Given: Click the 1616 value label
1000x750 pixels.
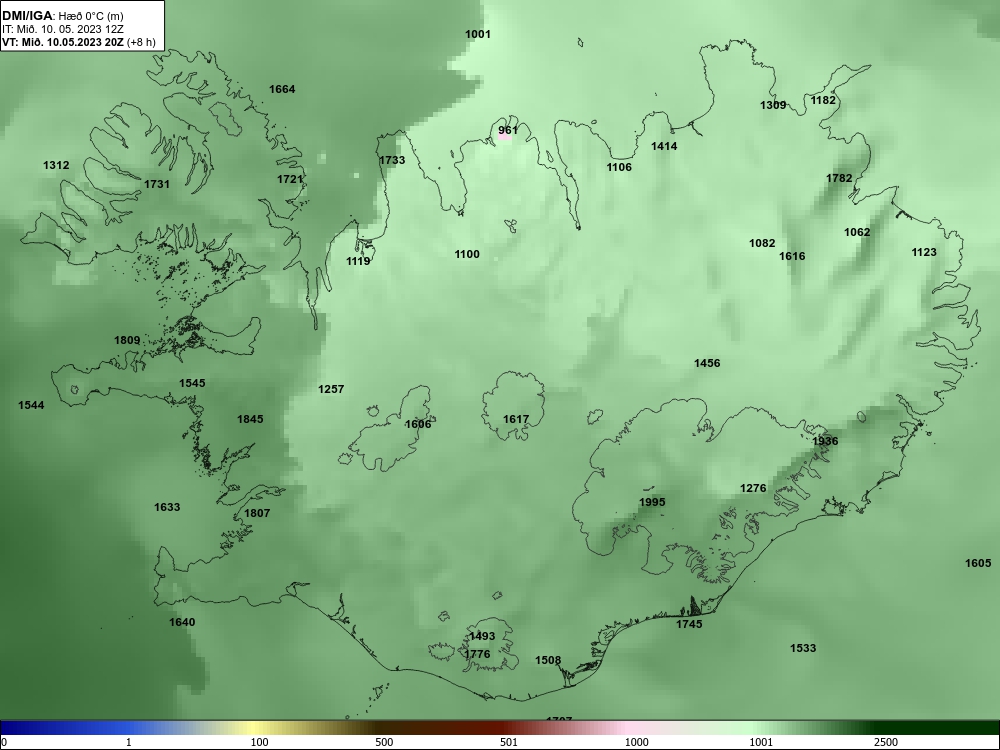Looking at the screenshot, I should point(792,256).
